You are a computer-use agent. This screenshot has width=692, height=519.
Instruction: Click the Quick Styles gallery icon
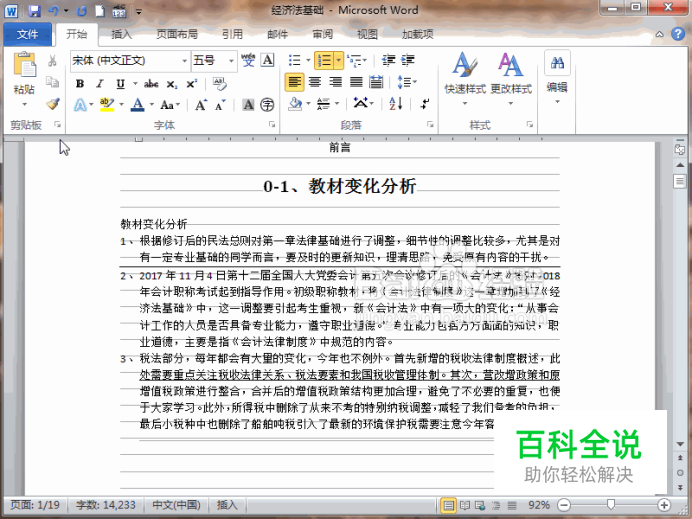tap(465, 65)
